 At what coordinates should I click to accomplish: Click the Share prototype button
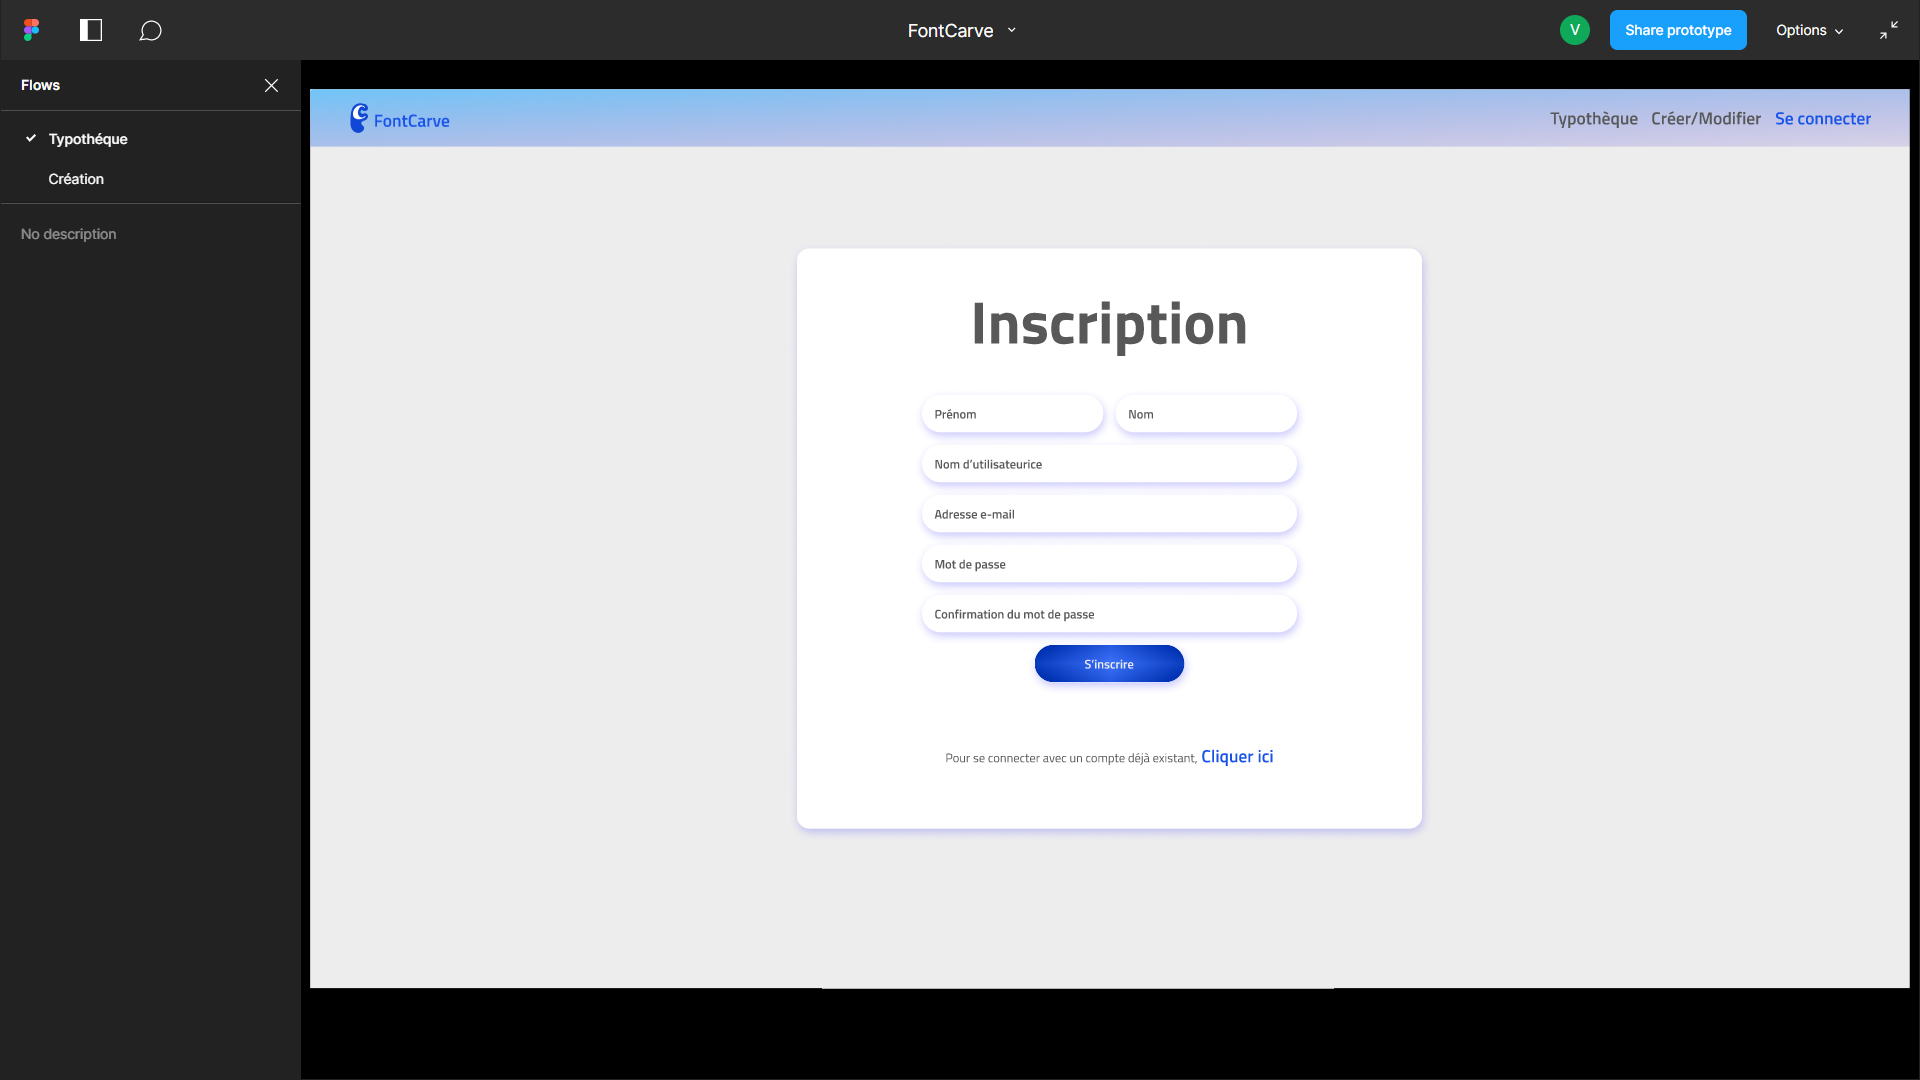(1677, 30)
